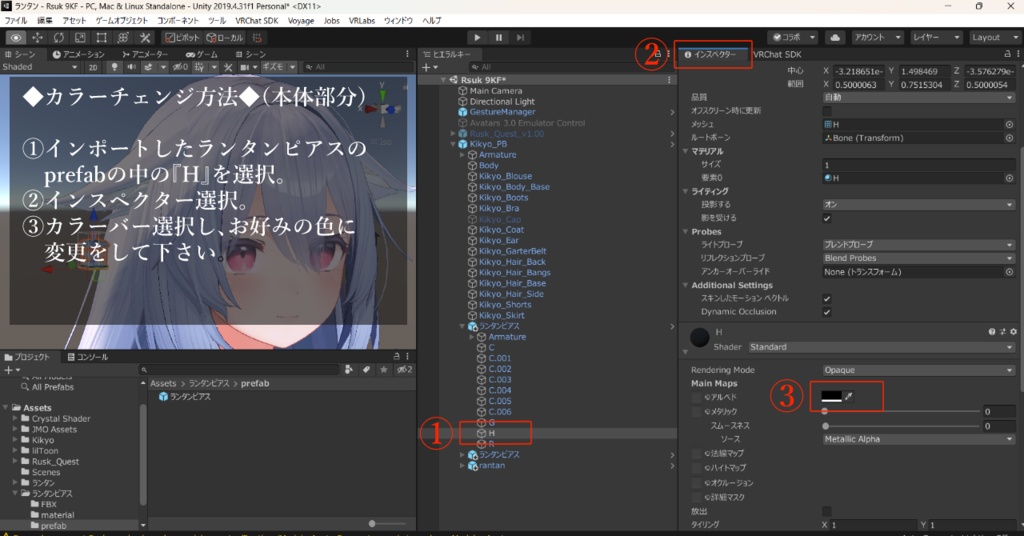This screenshot has width=1024, height=536.
Task: Select the Hand (view) tool
Action: [x=16, y=38]
